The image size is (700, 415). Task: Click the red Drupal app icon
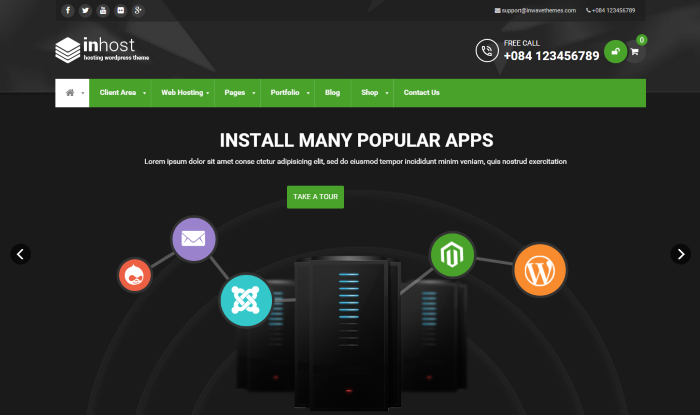[x=134, y=275]
